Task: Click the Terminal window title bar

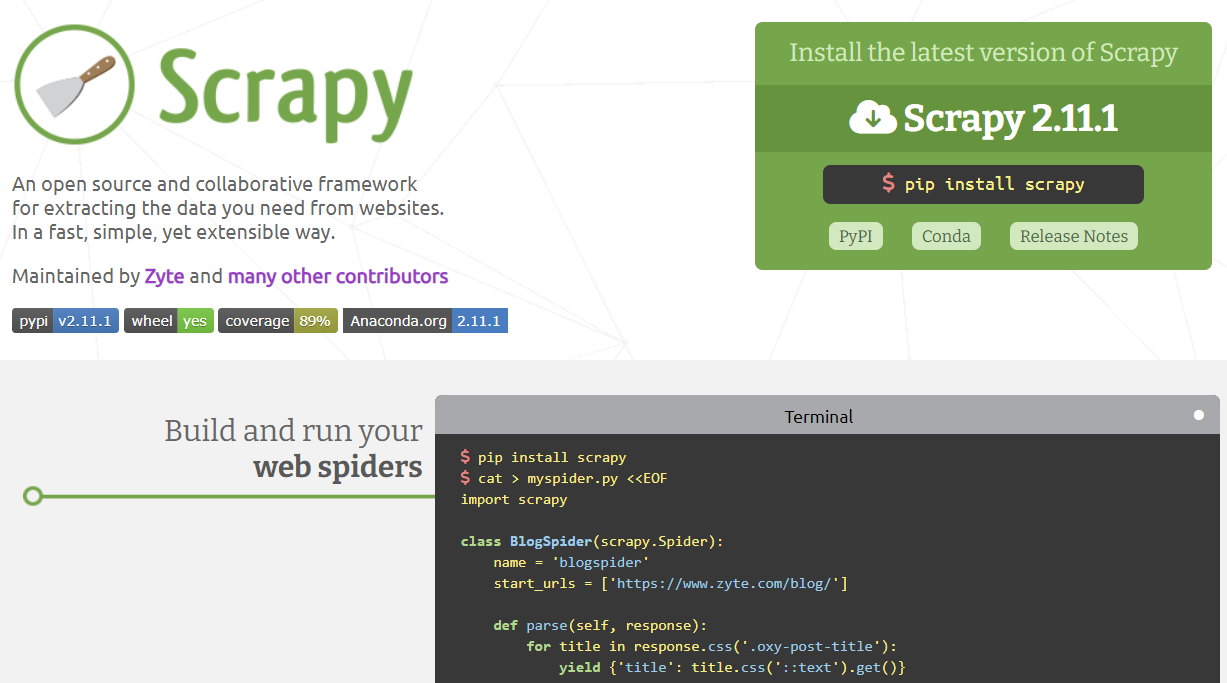Action: point(819,416)
